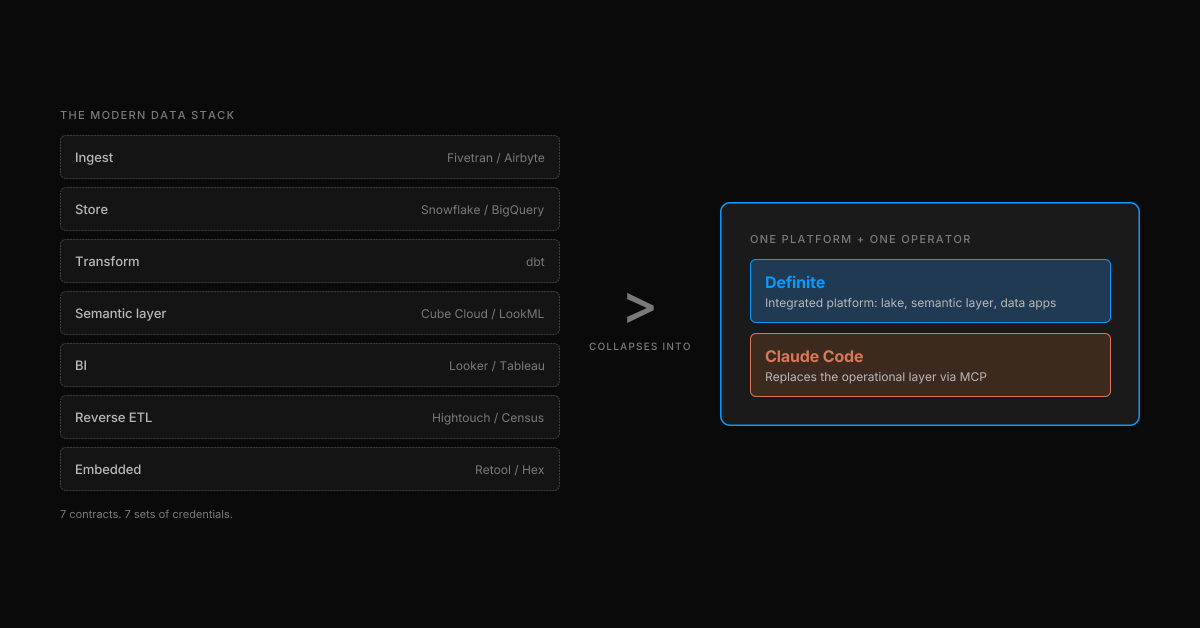Click the 'dbt' tool label

tap(535, 262)
